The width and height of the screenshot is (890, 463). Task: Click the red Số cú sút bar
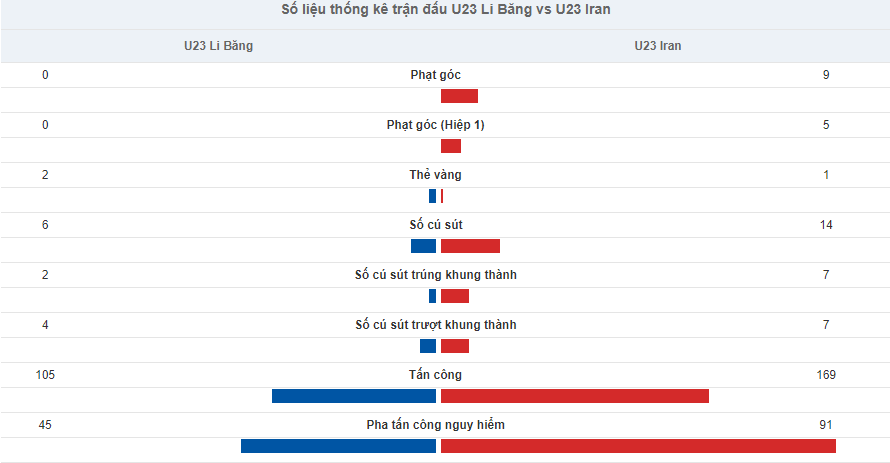(x=471, y=246)
